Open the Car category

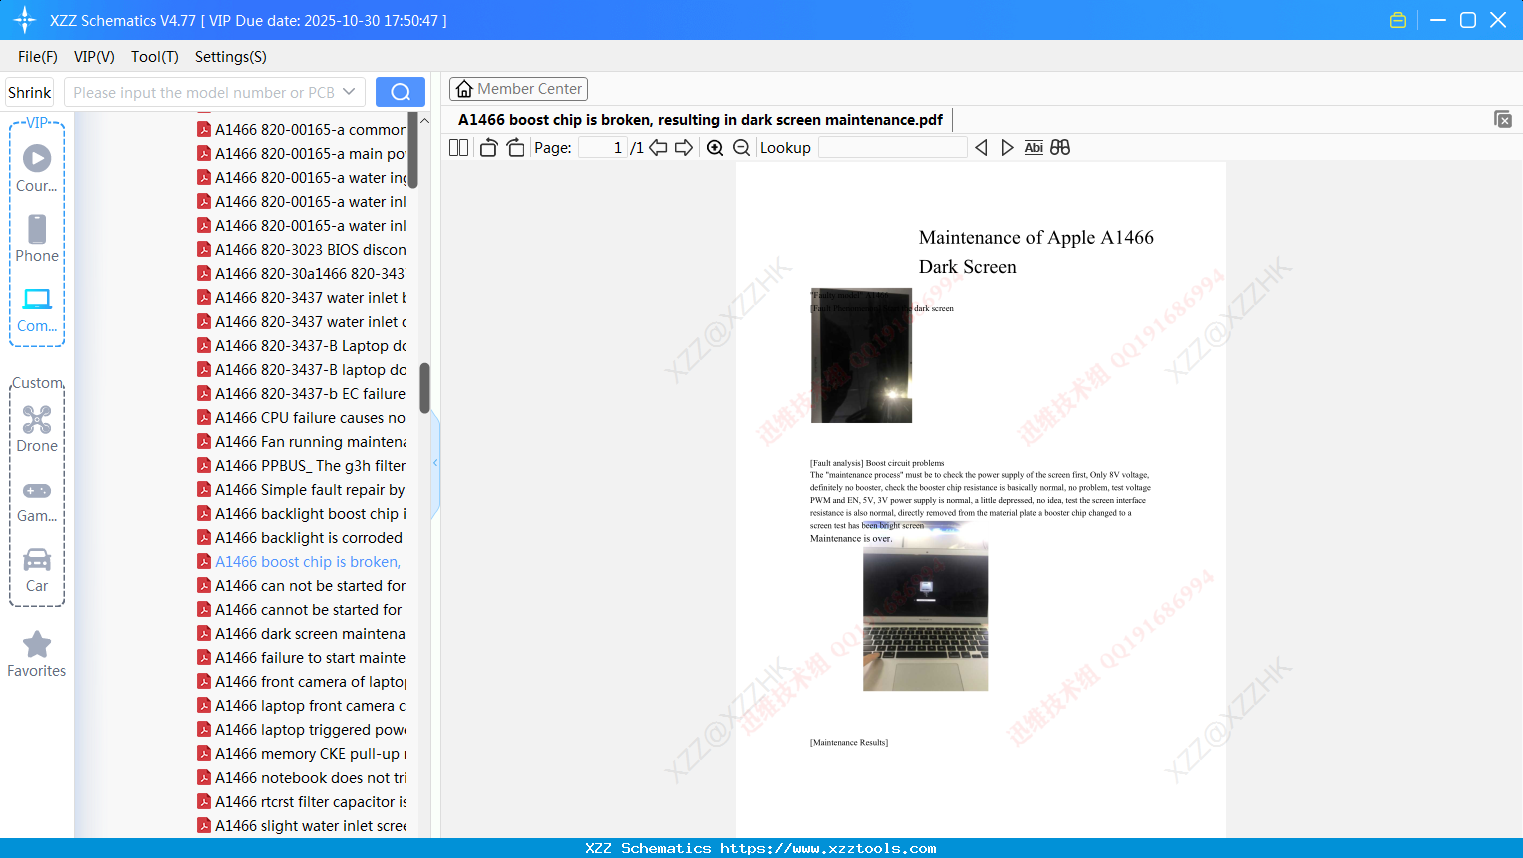pos(37,569)
